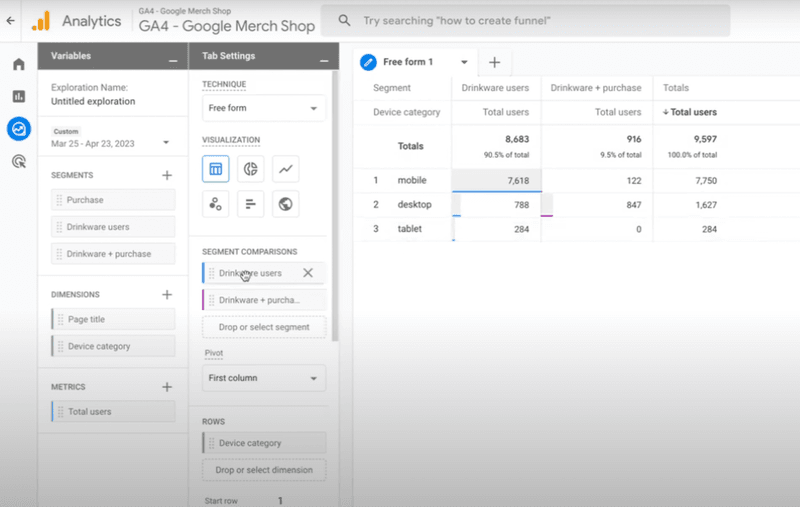This screenshot has height=507, width=800.
Task: Open the Technique Free form dropdown
Action: point(264,108)
